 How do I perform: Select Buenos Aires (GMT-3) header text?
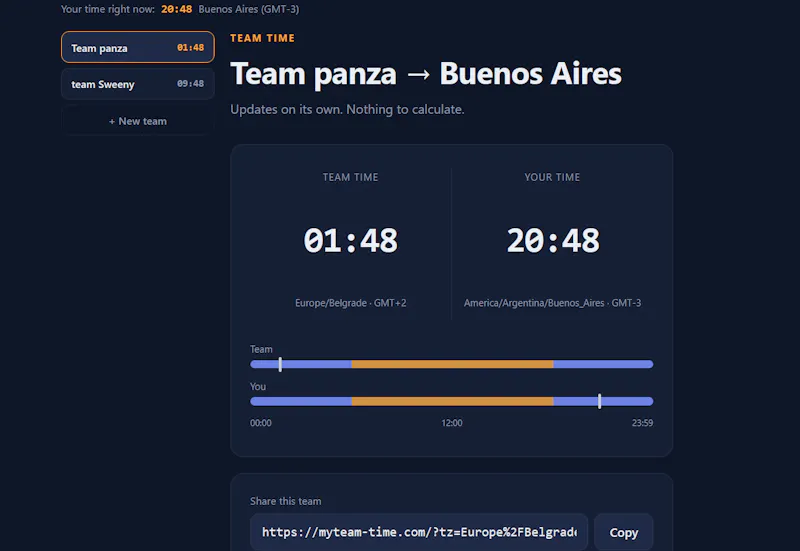tap(249, 9)
